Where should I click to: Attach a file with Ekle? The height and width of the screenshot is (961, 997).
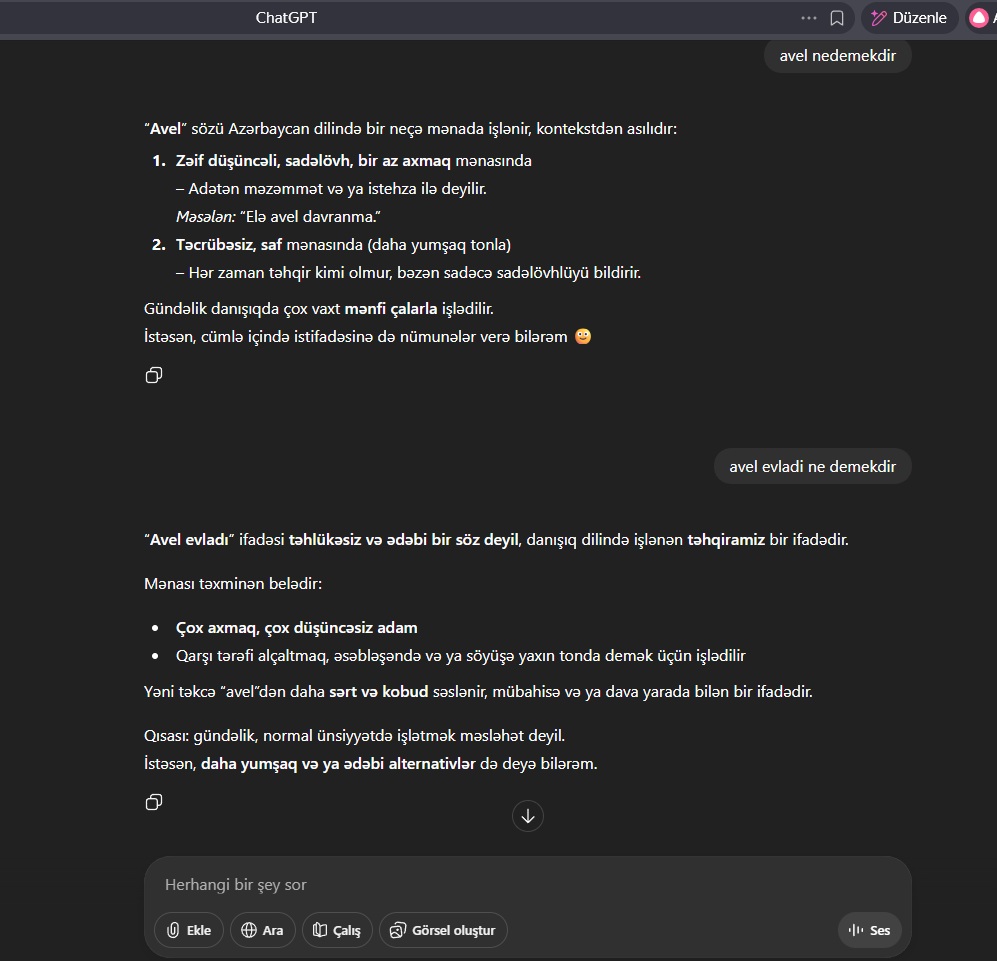pos(189,930)
